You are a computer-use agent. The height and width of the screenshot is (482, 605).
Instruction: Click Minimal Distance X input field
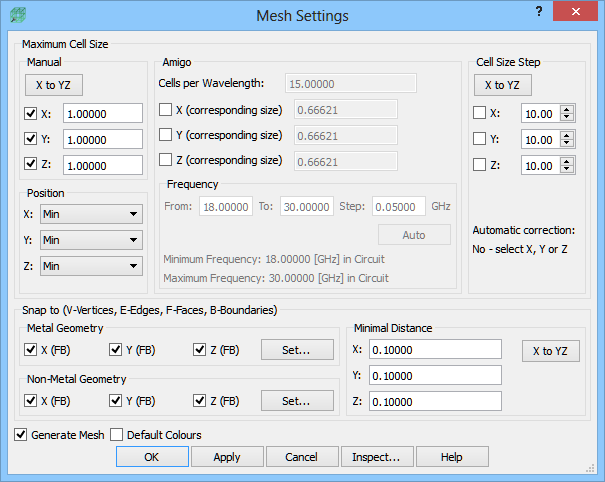(435, 349)
